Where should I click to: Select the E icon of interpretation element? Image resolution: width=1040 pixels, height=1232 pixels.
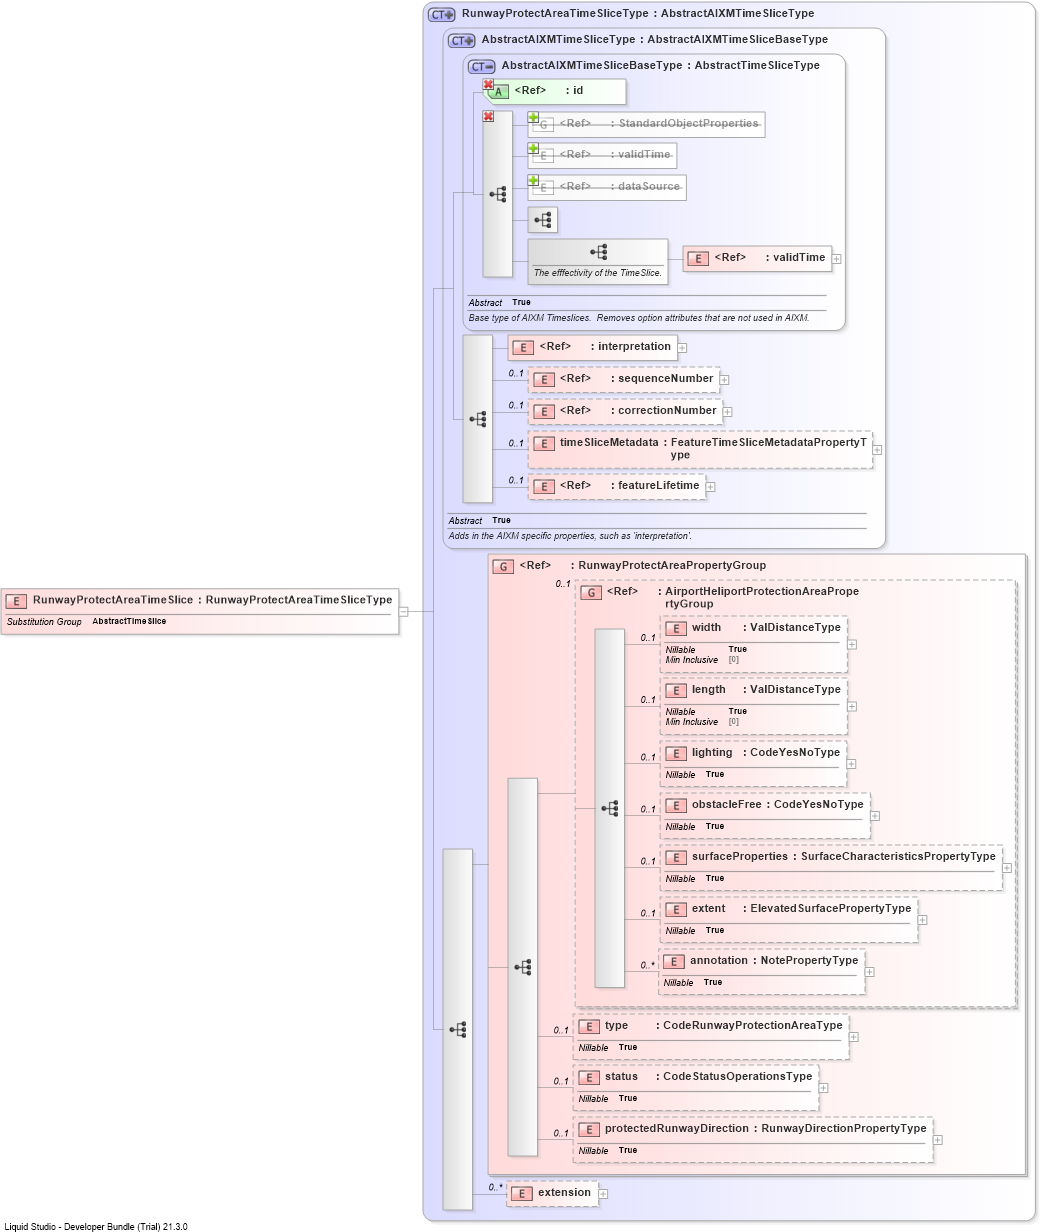(523, 347)
